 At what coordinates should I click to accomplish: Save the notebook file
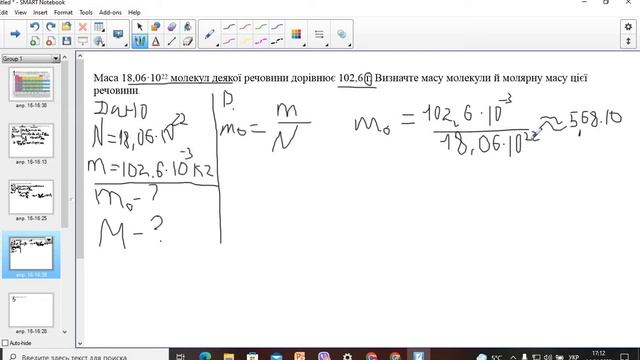click(x=67, y=41)
